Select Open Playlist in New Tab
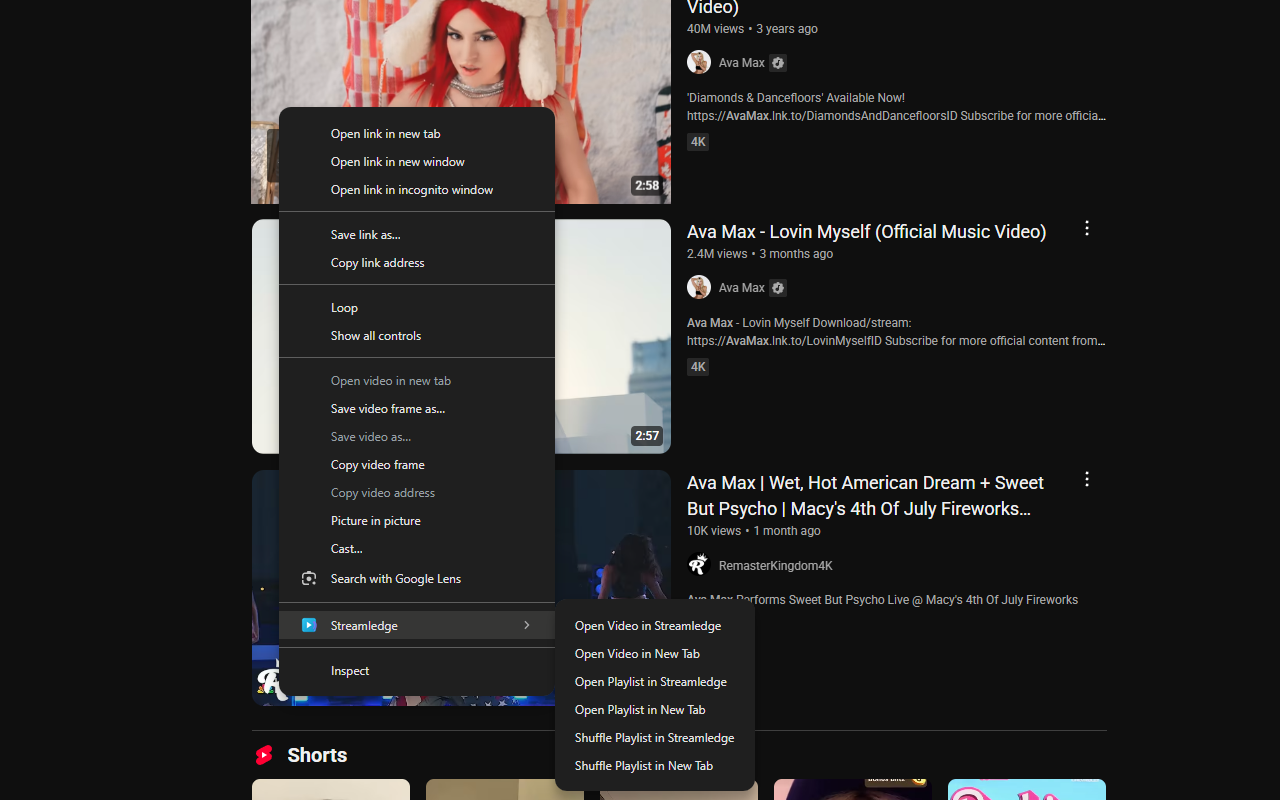The width and height of the screenshot is (1280, 800). pyautogui.click(x=655, y=710)
